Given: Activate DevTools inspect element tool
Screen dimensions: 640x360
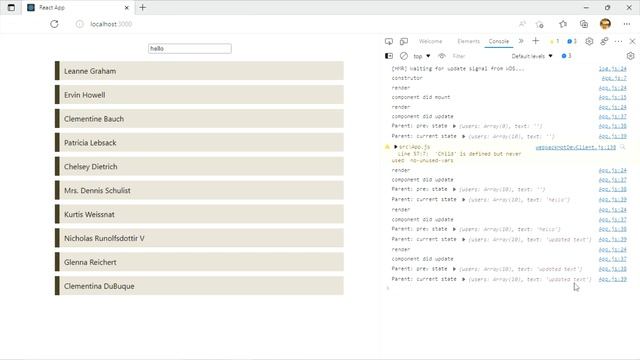Looking at the screenshot, I should coord(389,41).
